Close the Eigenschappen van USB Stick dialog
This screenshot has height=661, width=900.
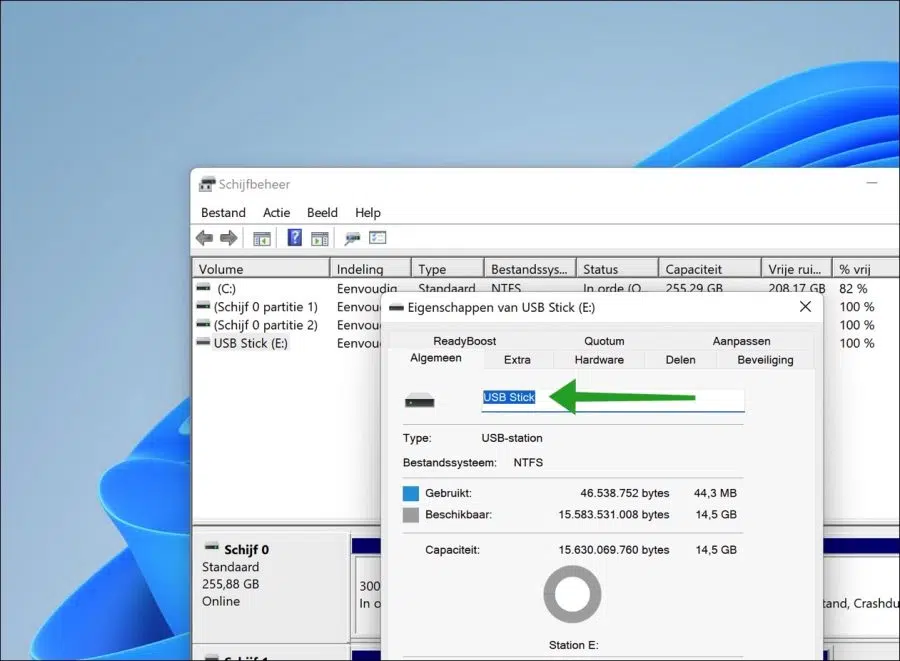pos(805,307)
